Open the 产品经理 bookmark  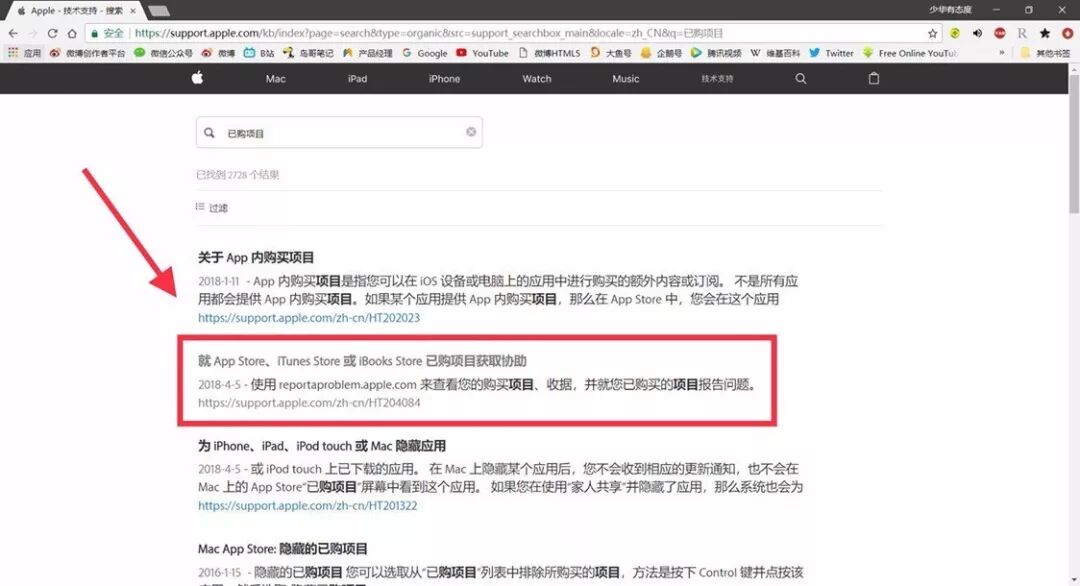(367, 53)
